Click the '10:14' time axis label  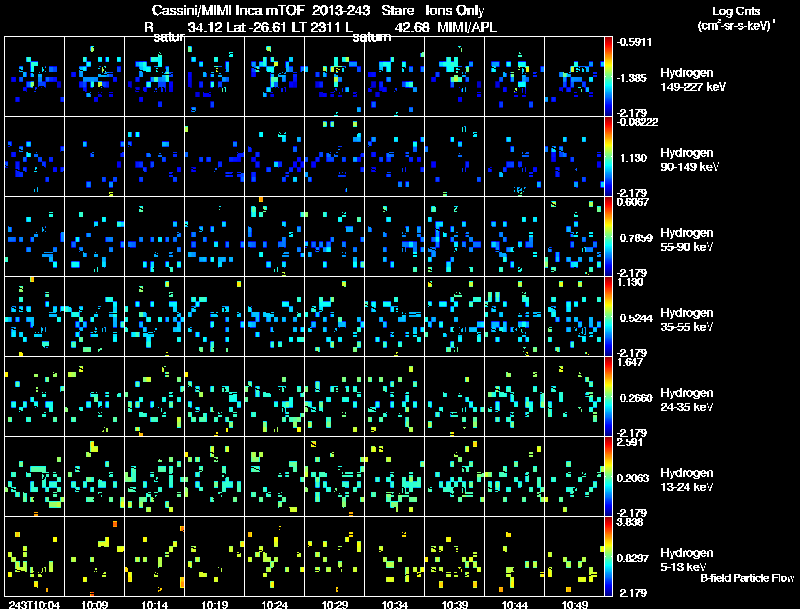click(x=155, y=605)
